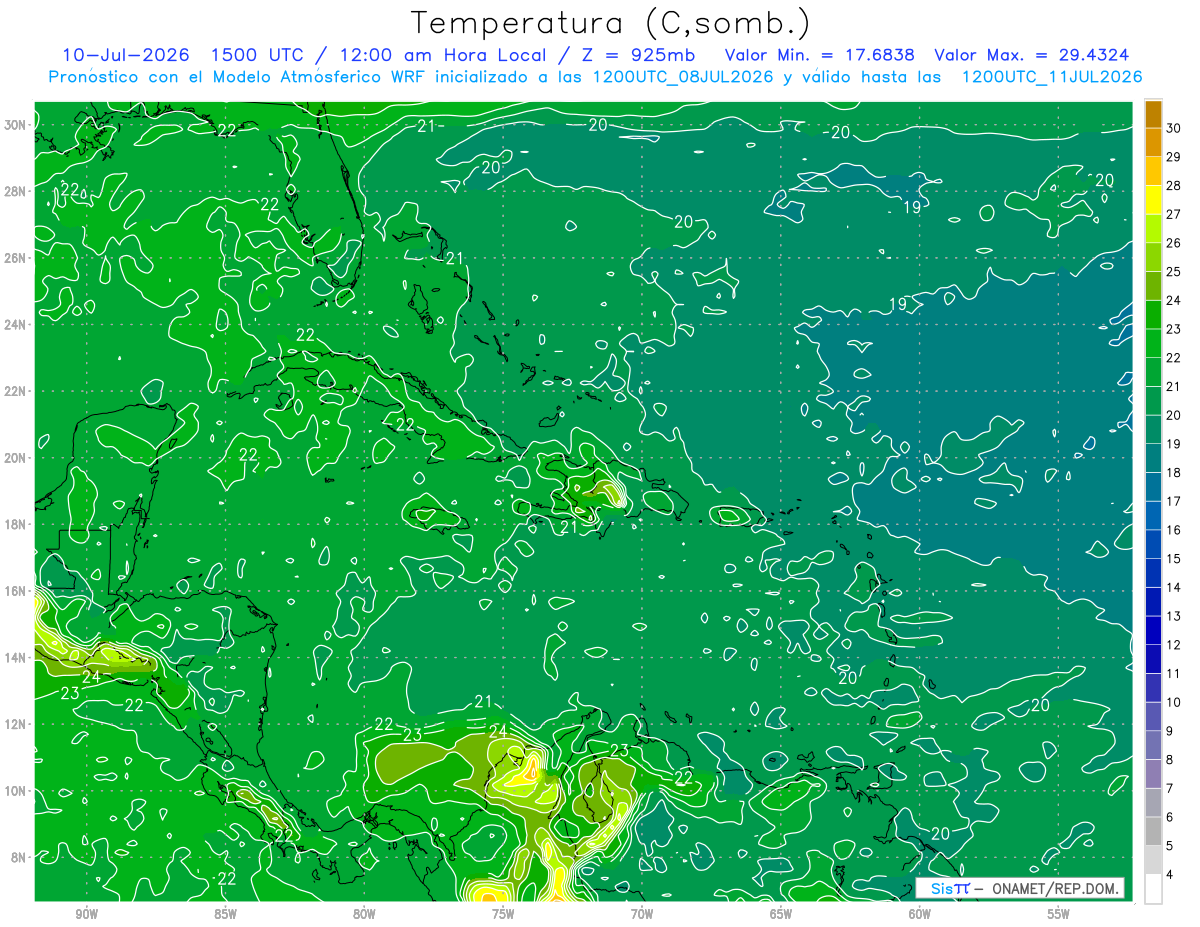Pick the yellow legend swatch between 27 and 28

pos(1153,200)
